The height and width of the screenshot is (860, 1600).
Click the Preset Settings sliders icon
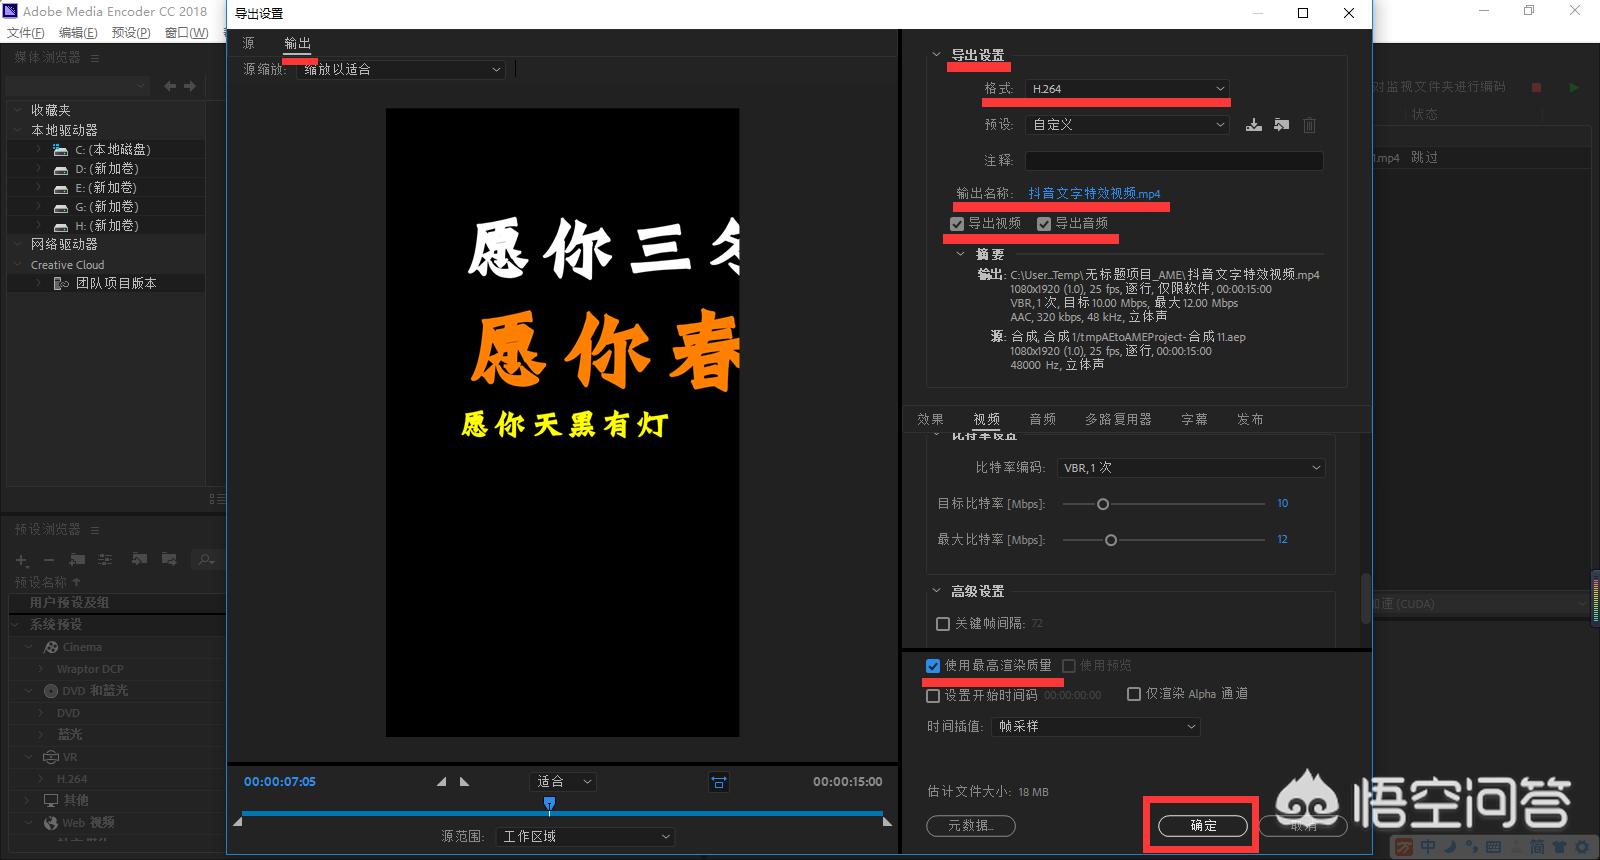tap(105, 560)
